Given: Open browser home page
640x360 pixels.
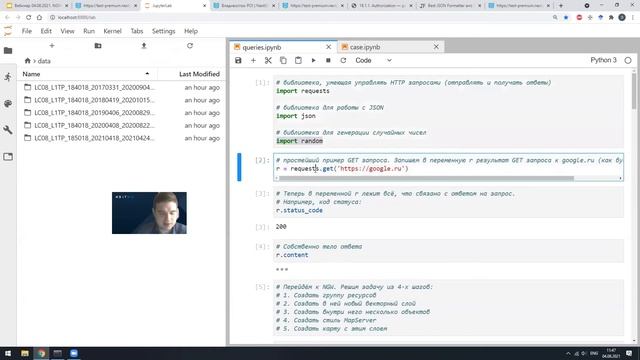Looking at the screenshot, I should click(x=39, y=18).
